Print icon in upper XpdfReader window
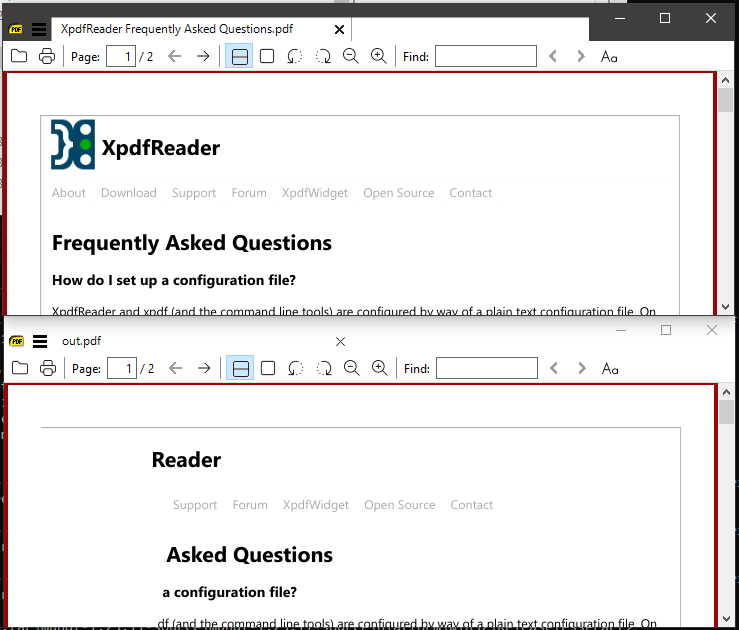 [x=47, y=56]
